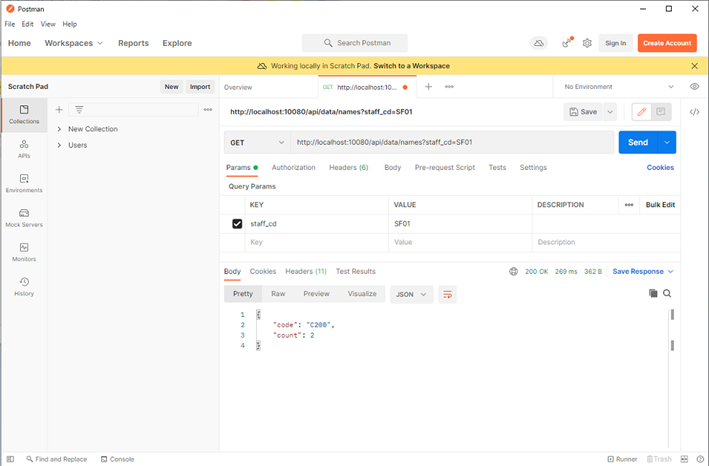Toggle line wrap icon in response
This screenshot has width=709, height=466.
pyautogui.click(x=447, y=294)
